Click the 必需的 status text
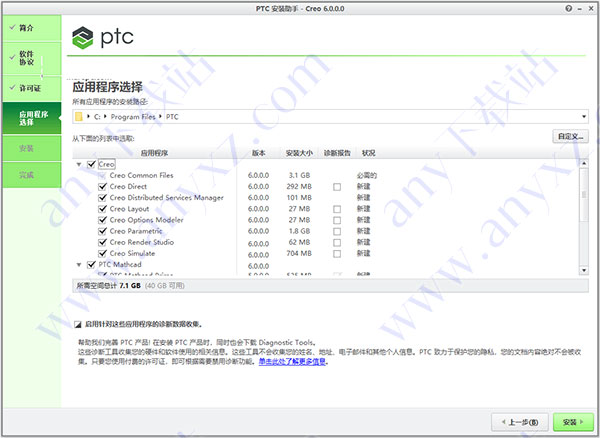600x438 pixels. (x=367, y=175)
